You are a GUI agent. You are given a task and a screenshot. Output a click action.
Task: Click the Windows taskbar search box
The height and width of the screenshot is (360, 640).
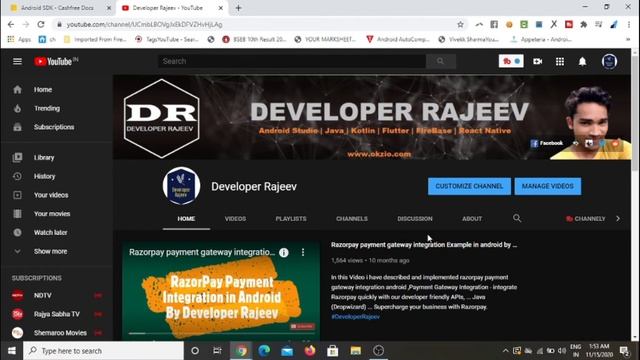pyautogui.click(x=104, y=351)
